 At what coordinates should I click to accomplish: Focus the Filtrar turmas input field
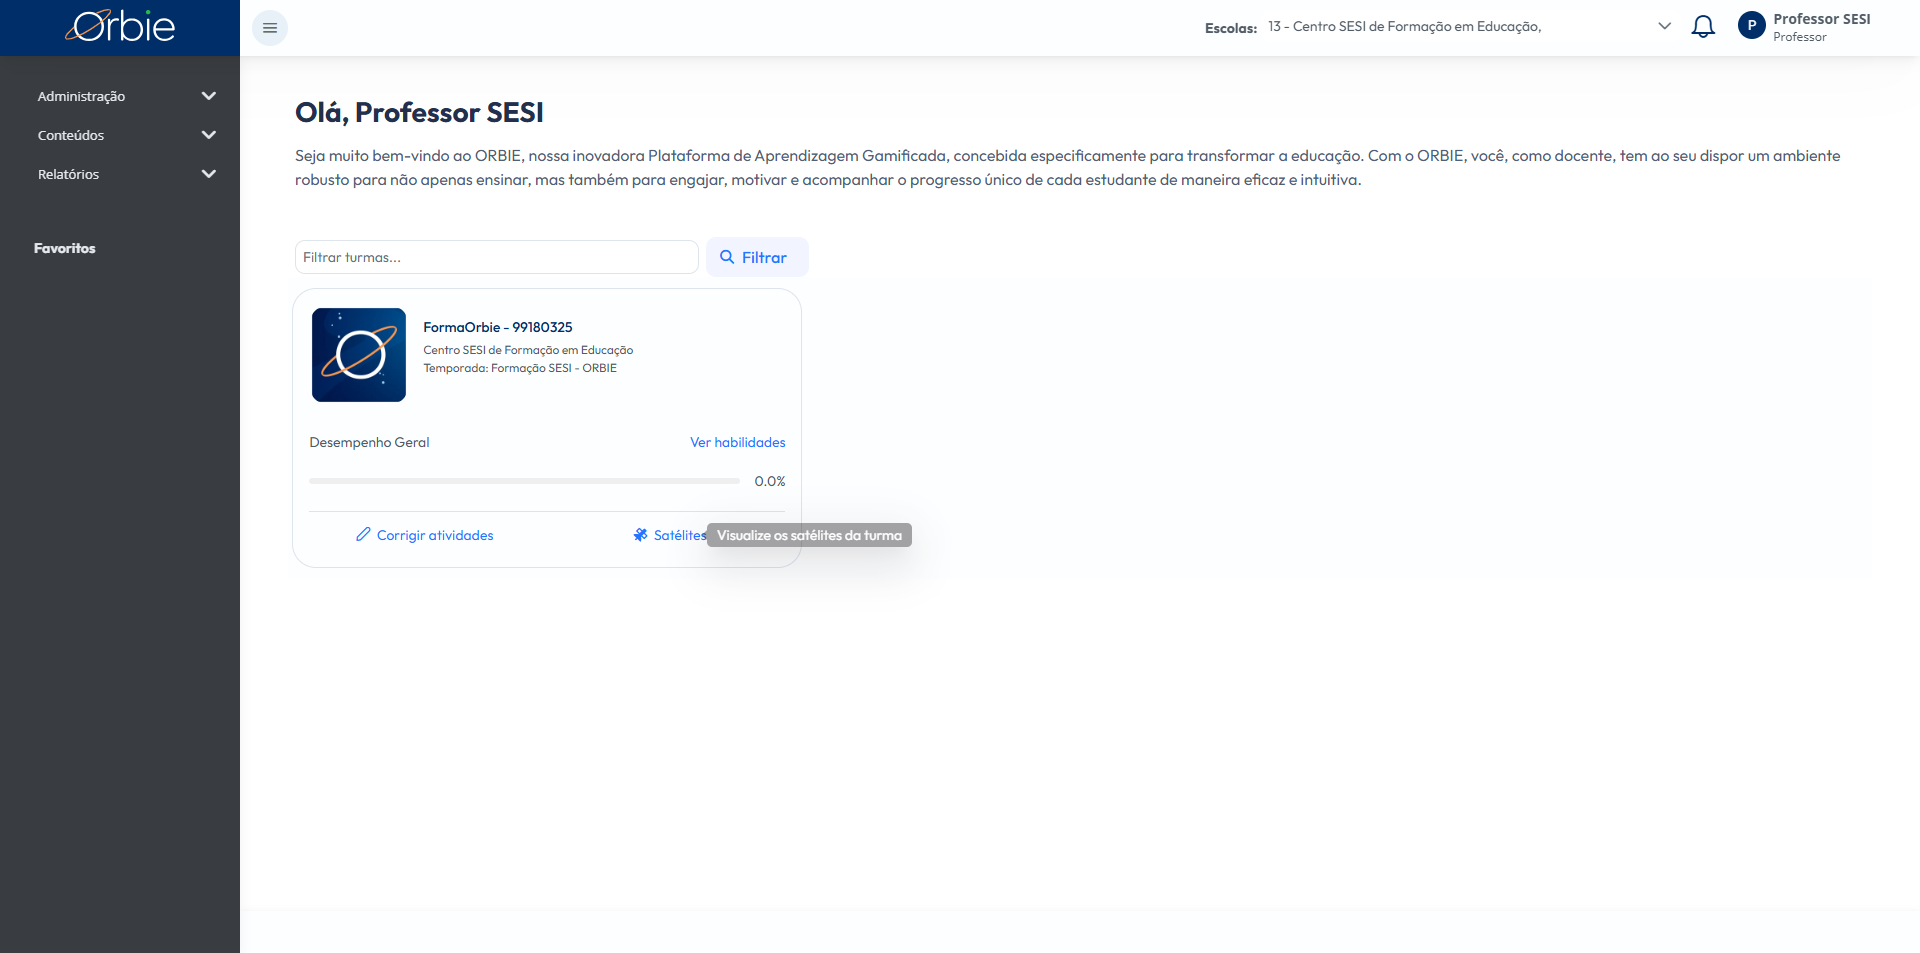point(496,257)
